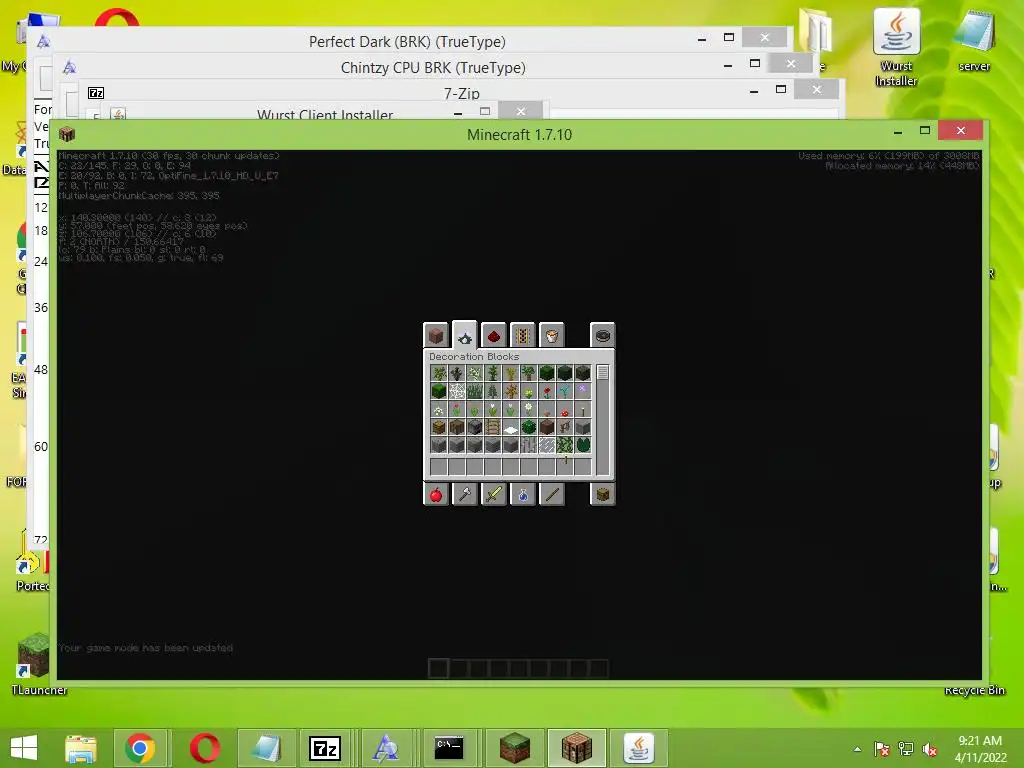Viewport: 1024px width, 768px height.
Task: Pick the dark spruce sapling item
Action: [456, 373]
